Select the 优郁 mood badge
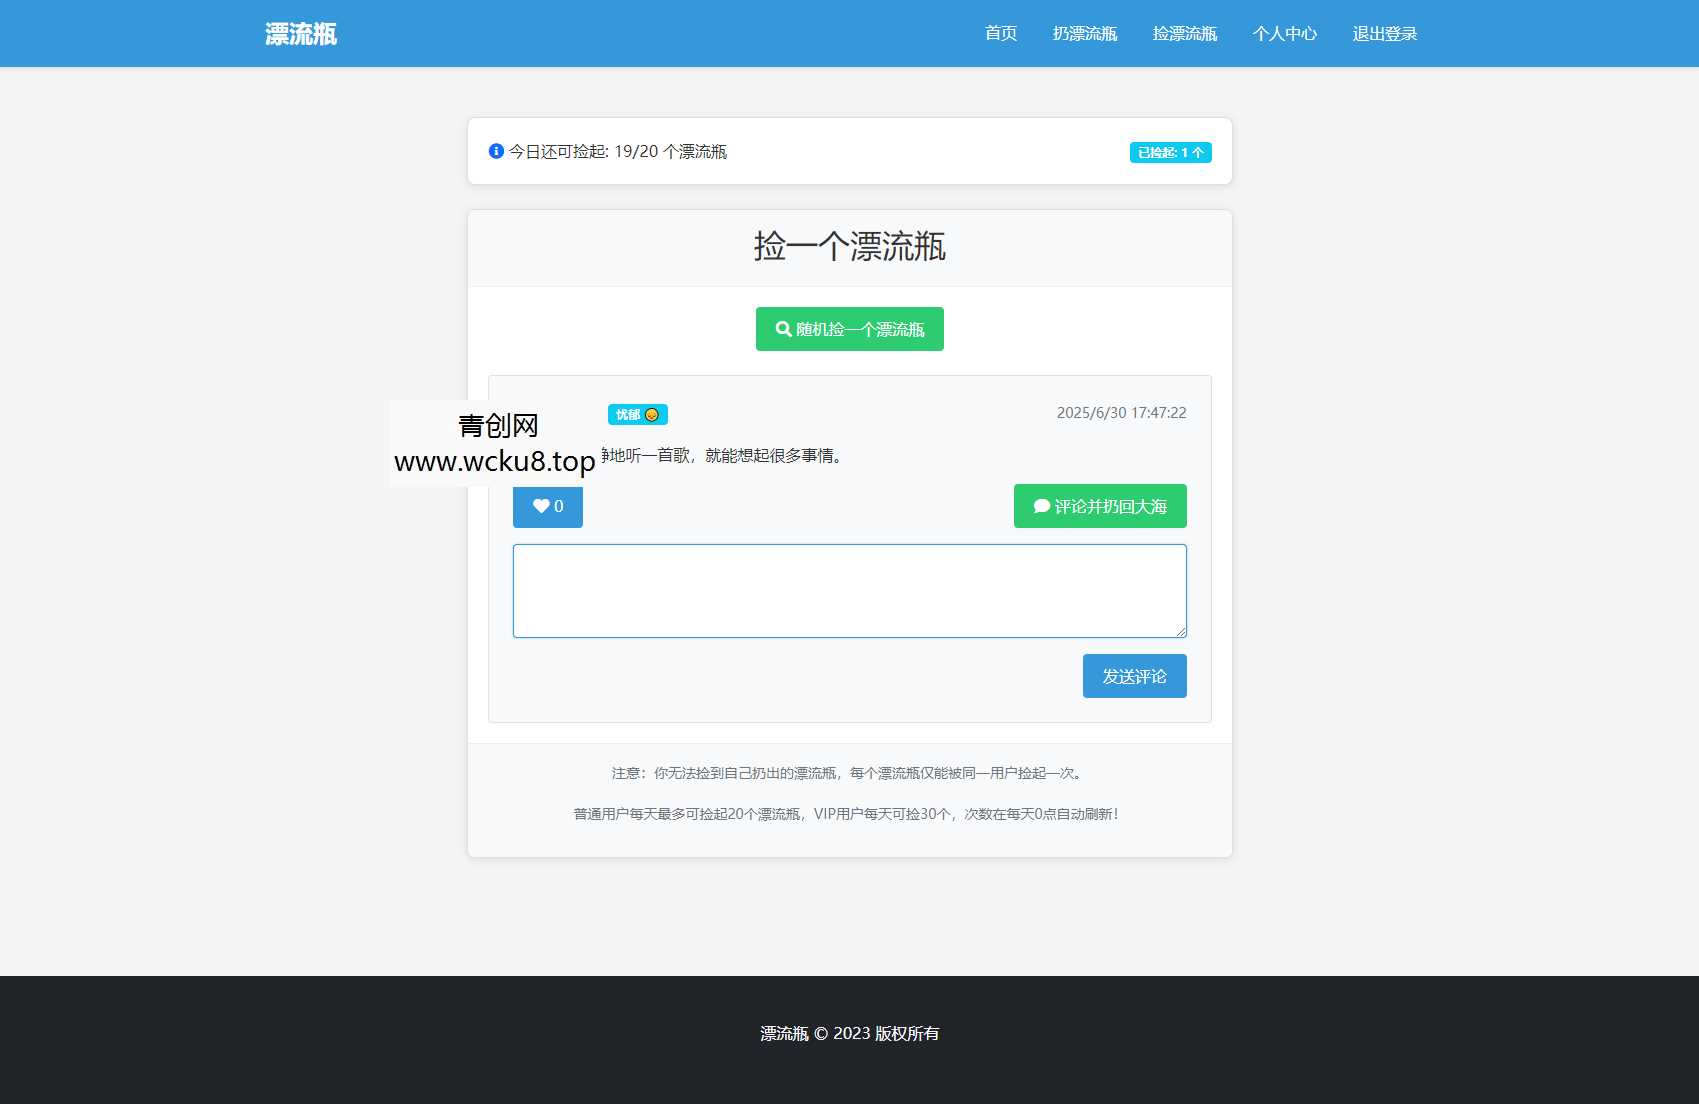1699x1104 pixels. point(630,413)
